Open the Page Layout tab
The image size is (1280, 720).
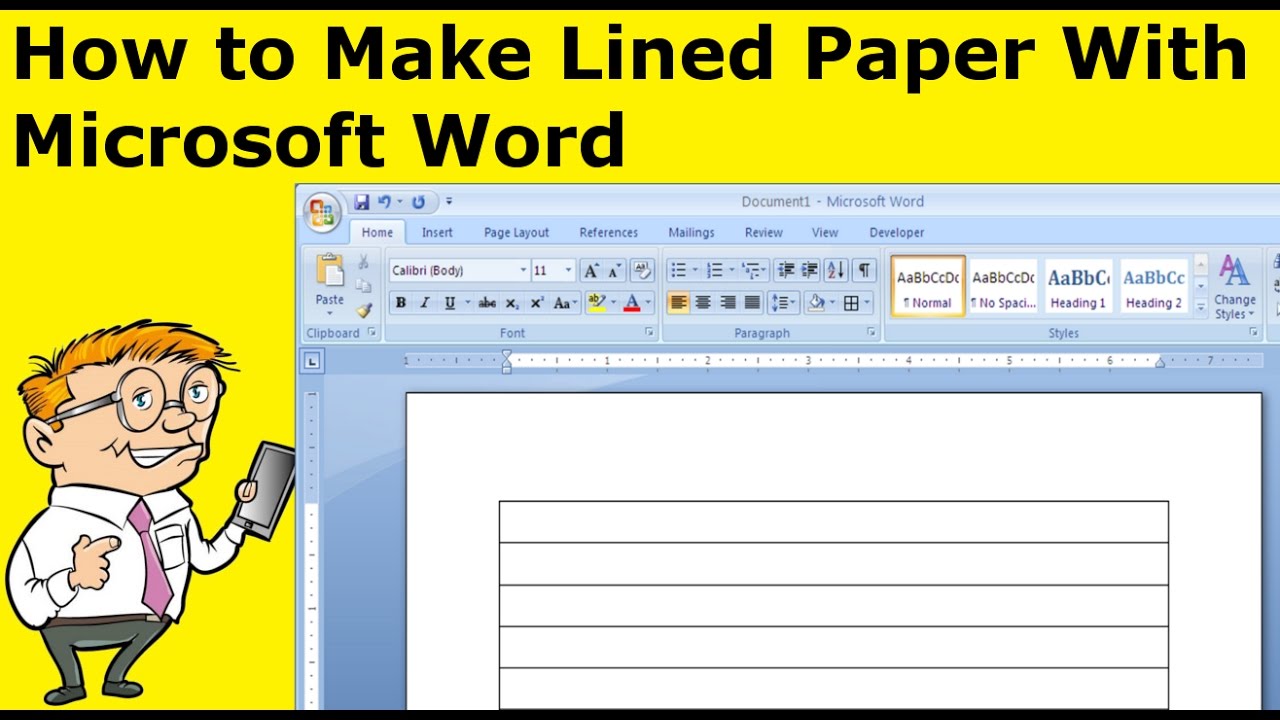coord(516,232)
